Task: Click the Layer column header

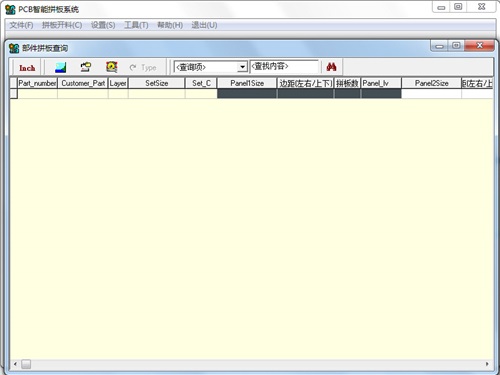Action: (x=118, y=83)
